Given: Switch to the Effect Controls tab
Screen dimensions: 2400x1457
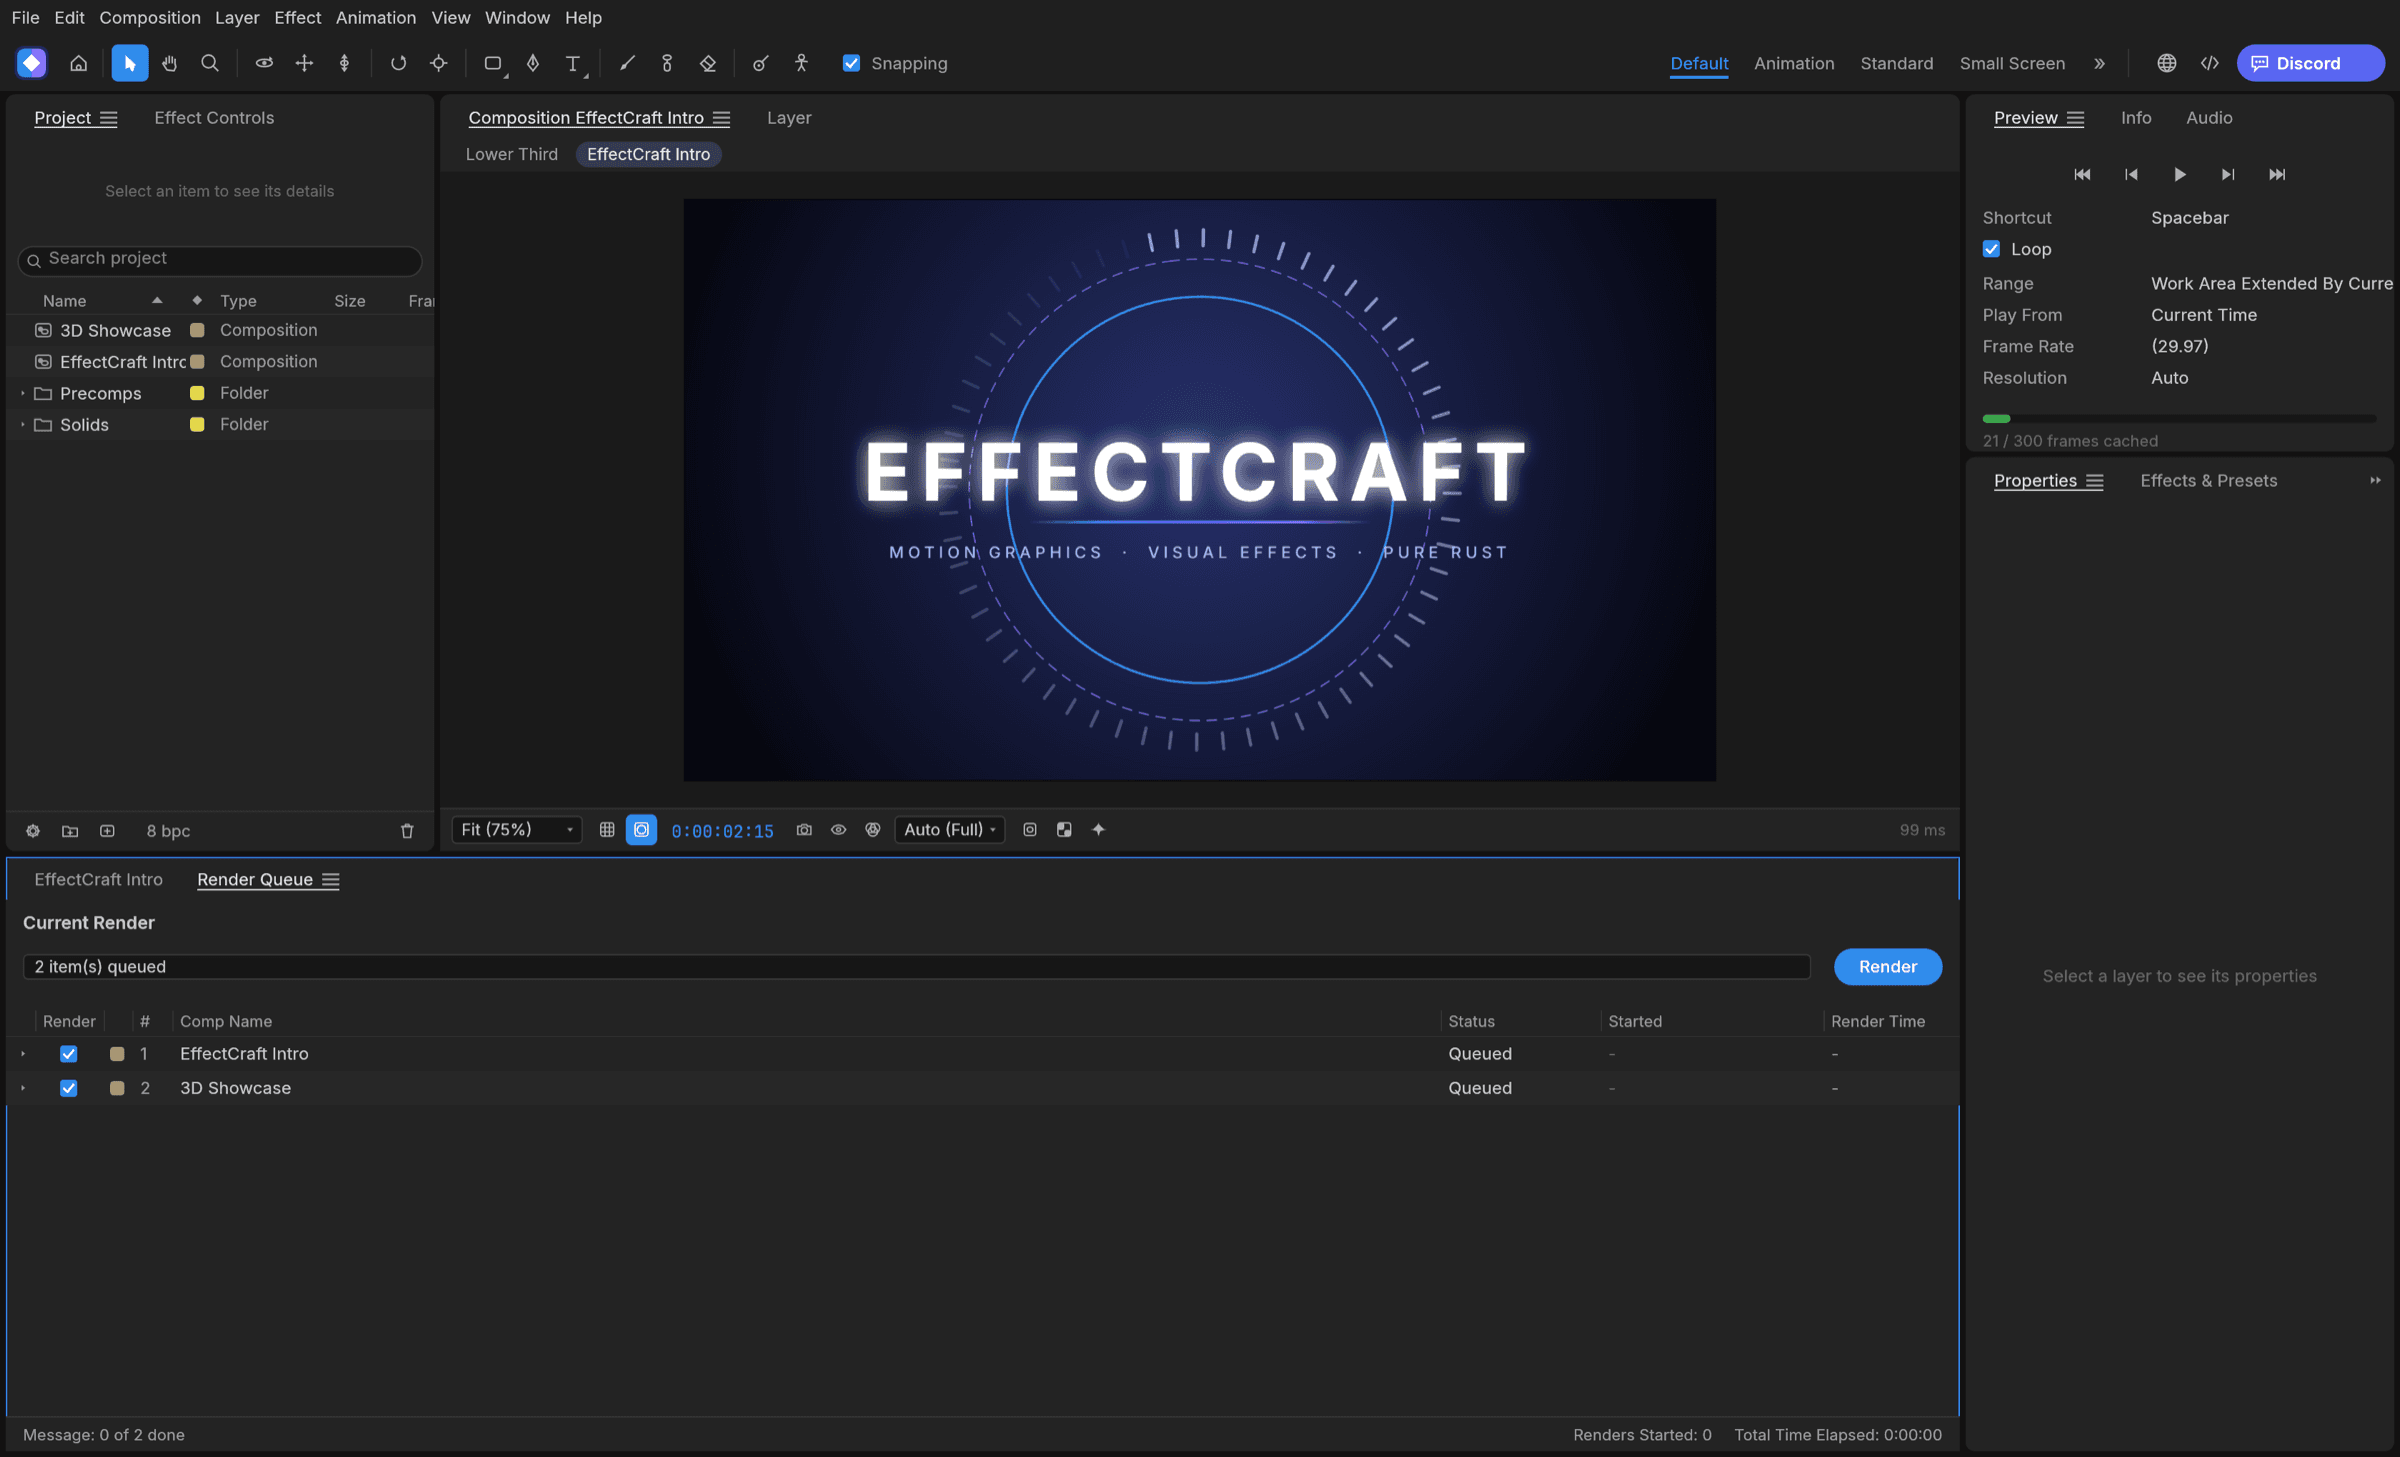Looking at the screenshot, I should click(214, 118).
